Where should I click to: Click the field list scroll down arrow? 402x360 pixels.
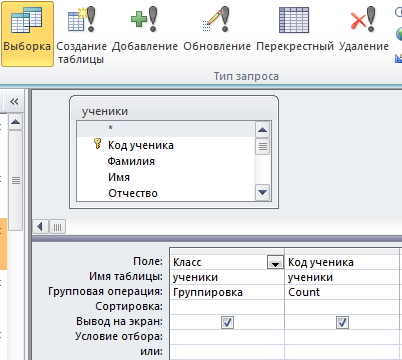click(x=263, y=193)
